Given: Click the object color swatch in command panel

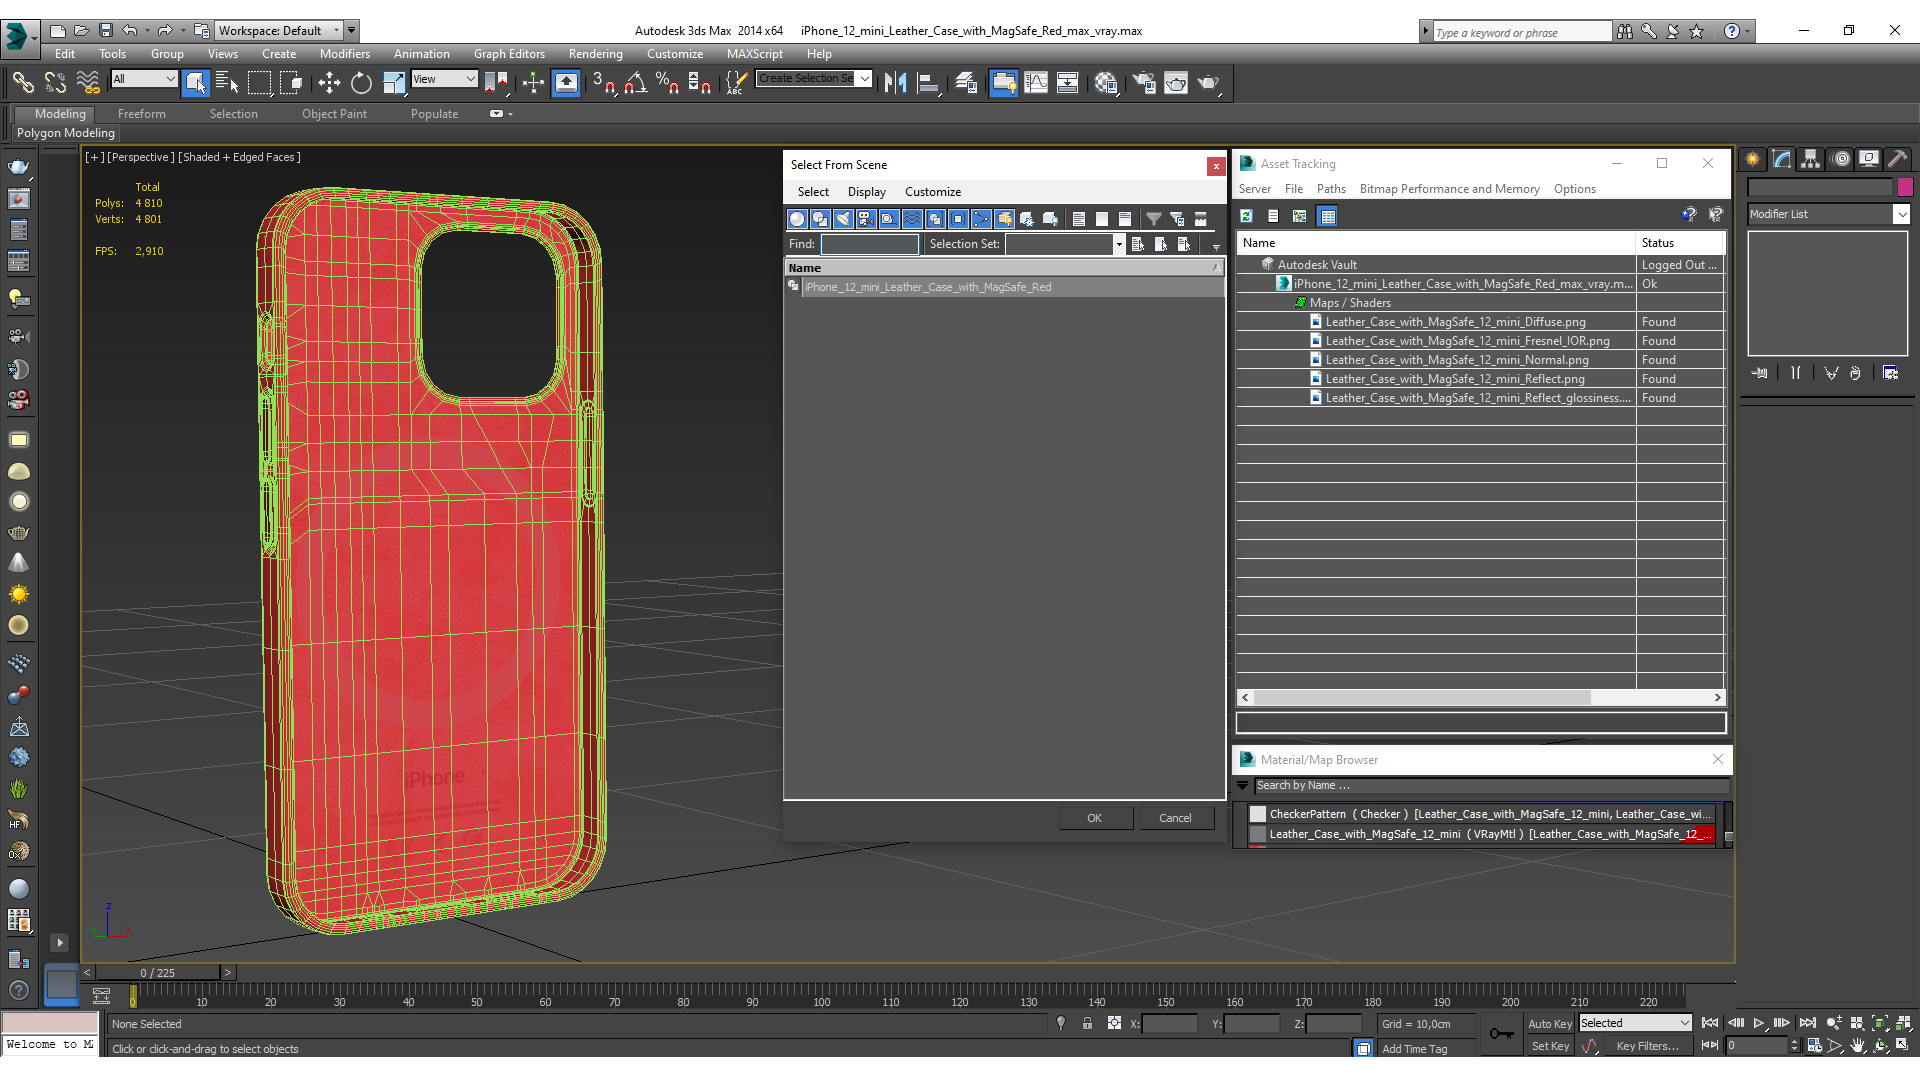Looking at the screenshot, I should (x=1905, y=187).
